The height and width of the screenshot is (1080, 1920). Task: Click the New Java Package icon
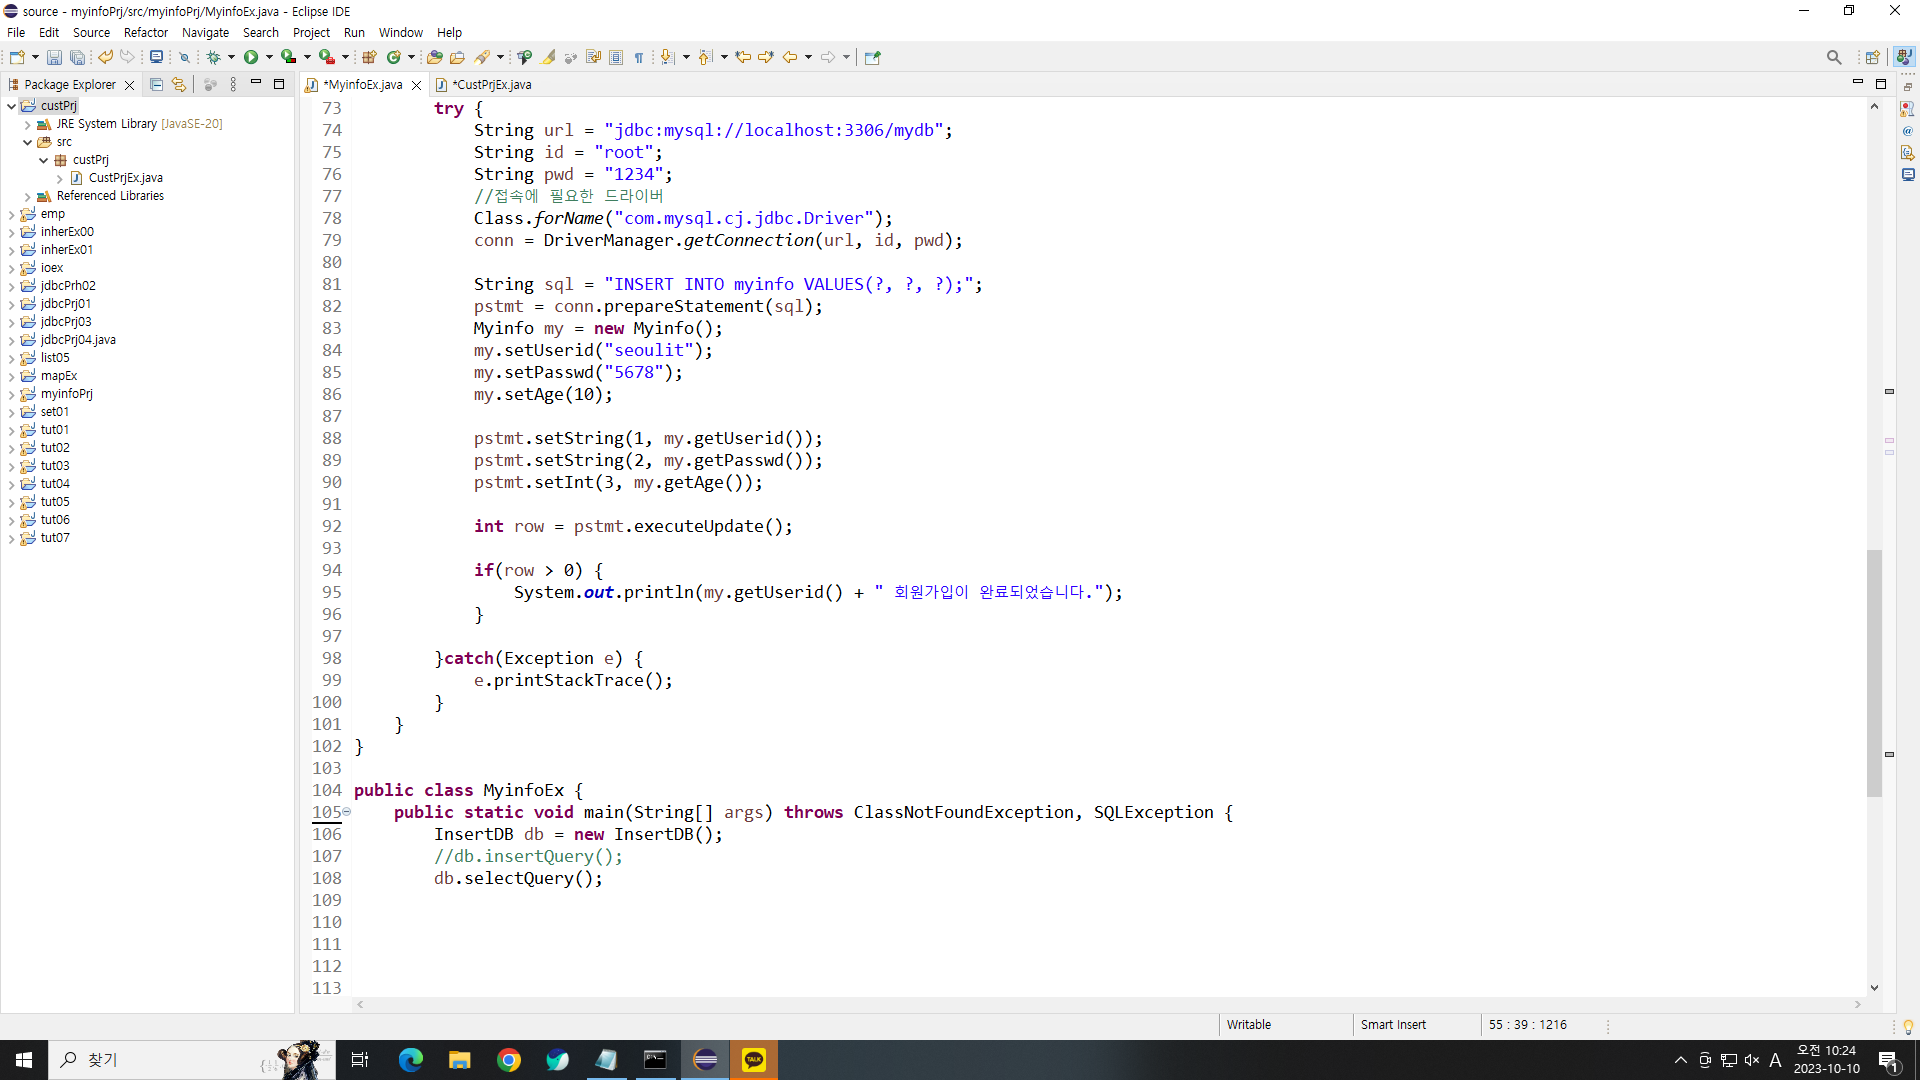tap(369, 58)
